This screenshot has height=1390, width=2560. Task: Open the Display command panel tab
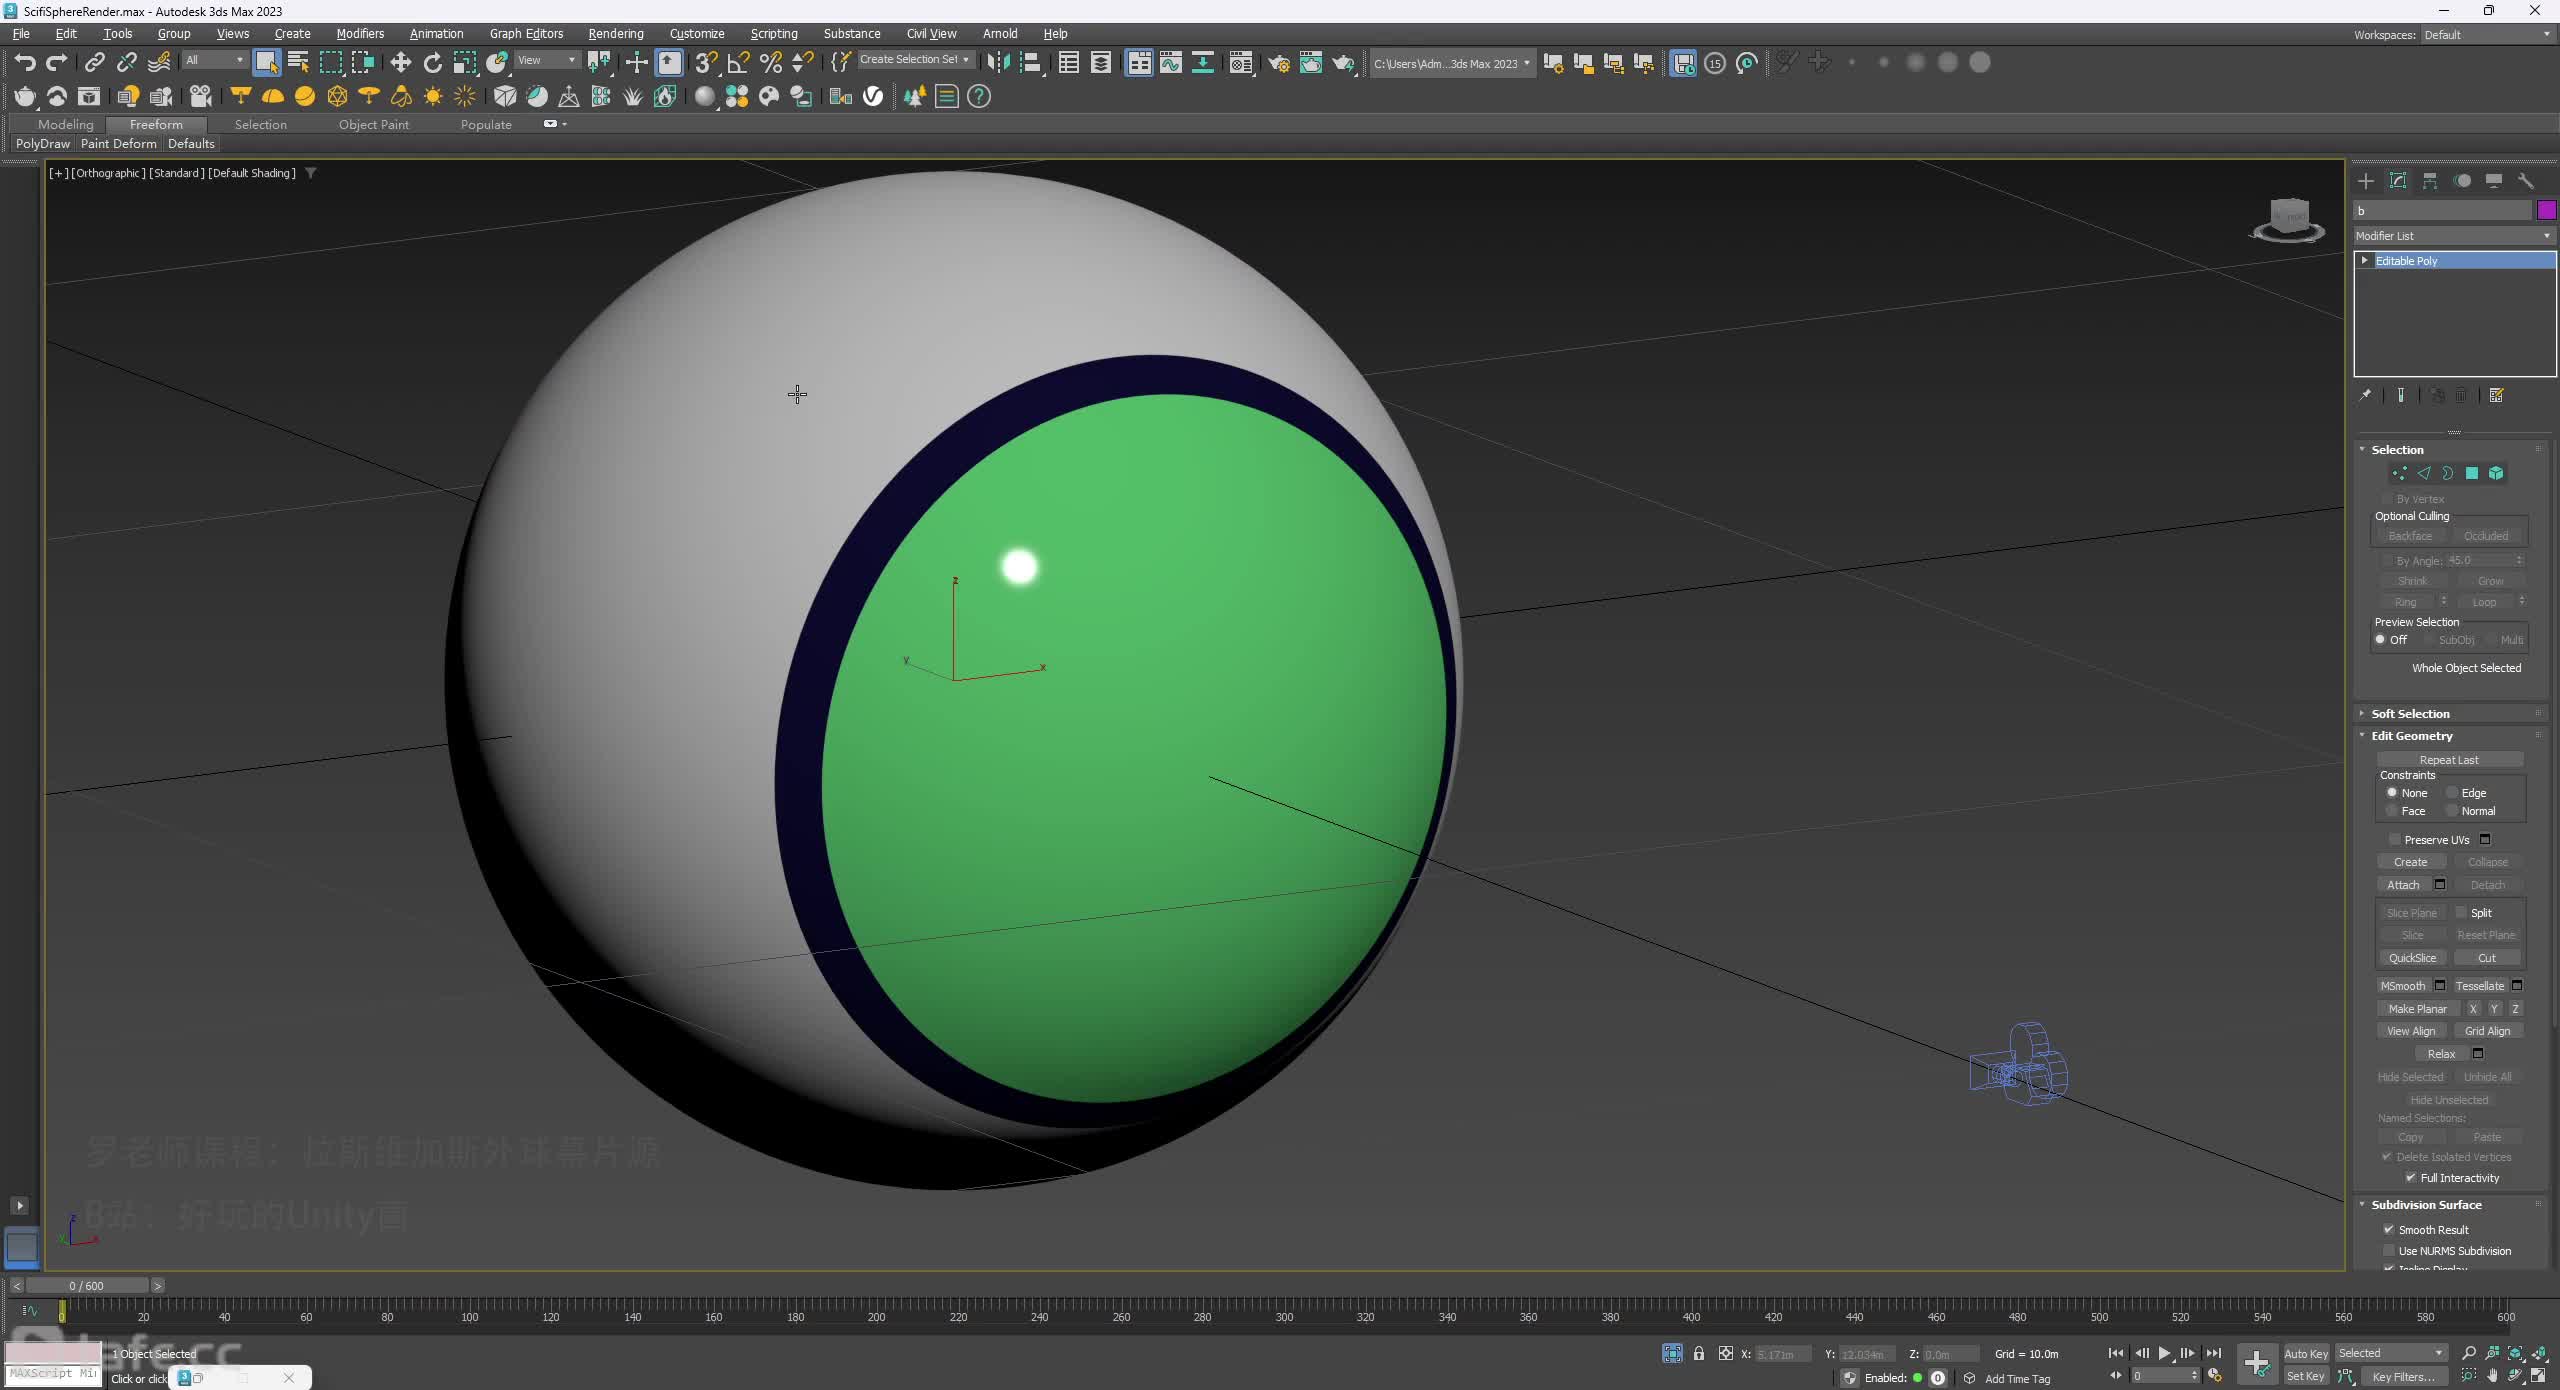point(2494,181)
